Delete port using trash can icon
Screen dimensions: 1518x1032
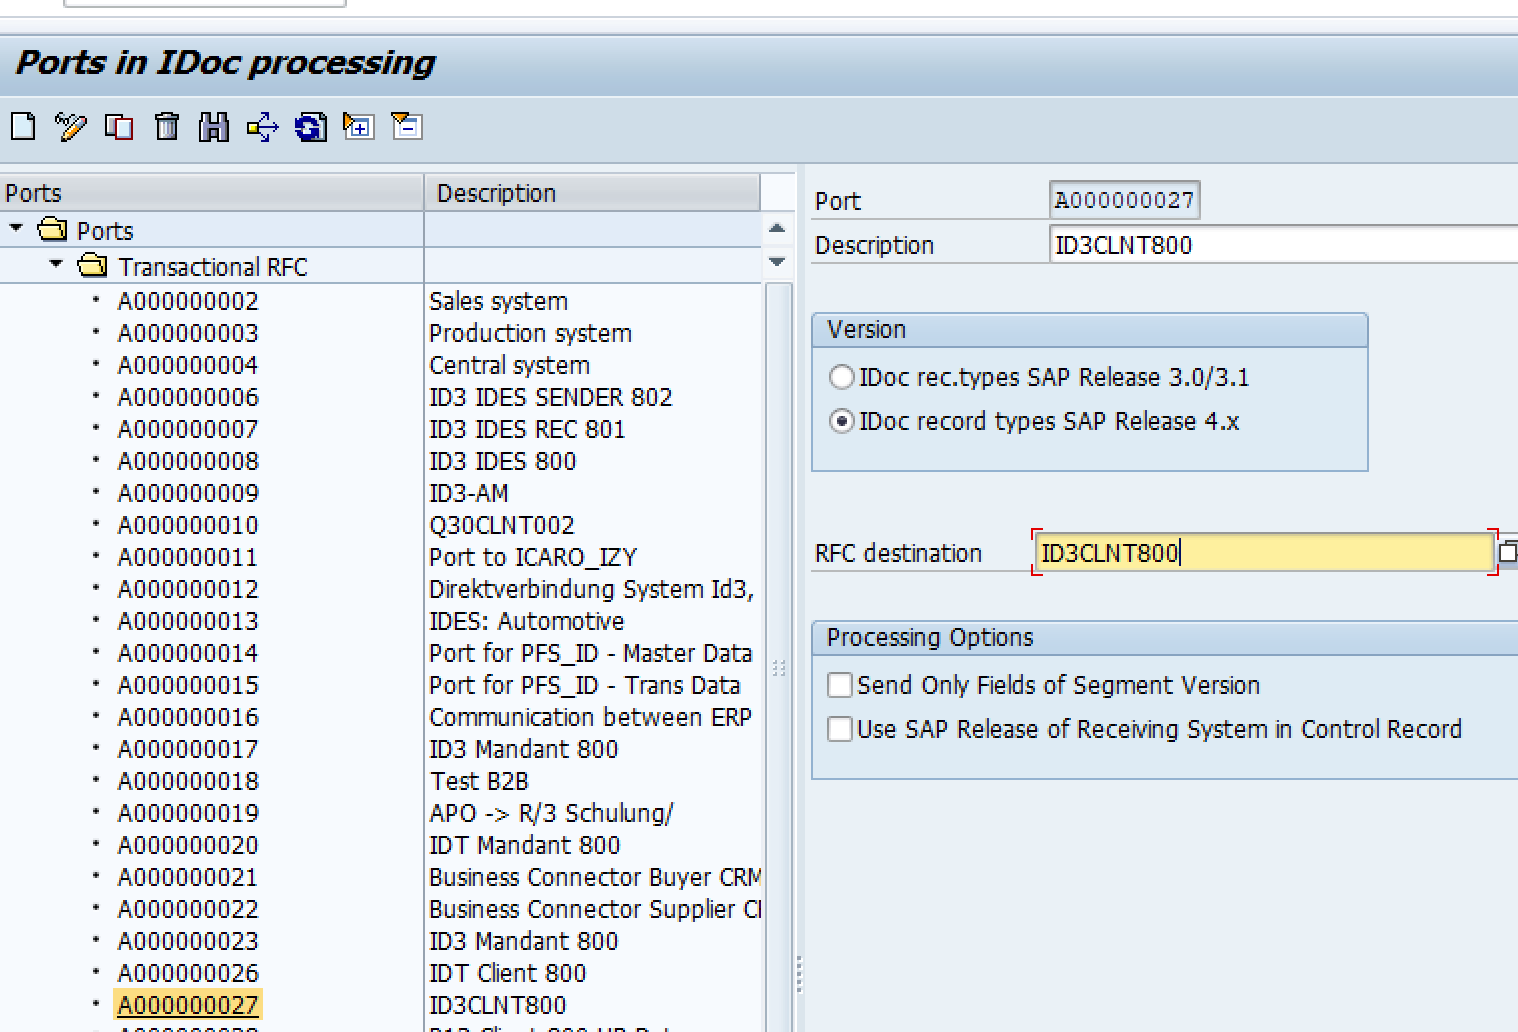pyautogui.click(x=167, y=127)
